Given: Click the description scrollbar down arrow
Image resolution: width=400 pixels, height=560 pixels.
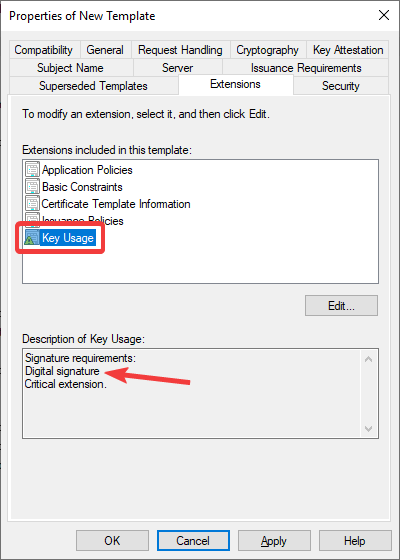Looking at the screenshot, I should (369, 428).
